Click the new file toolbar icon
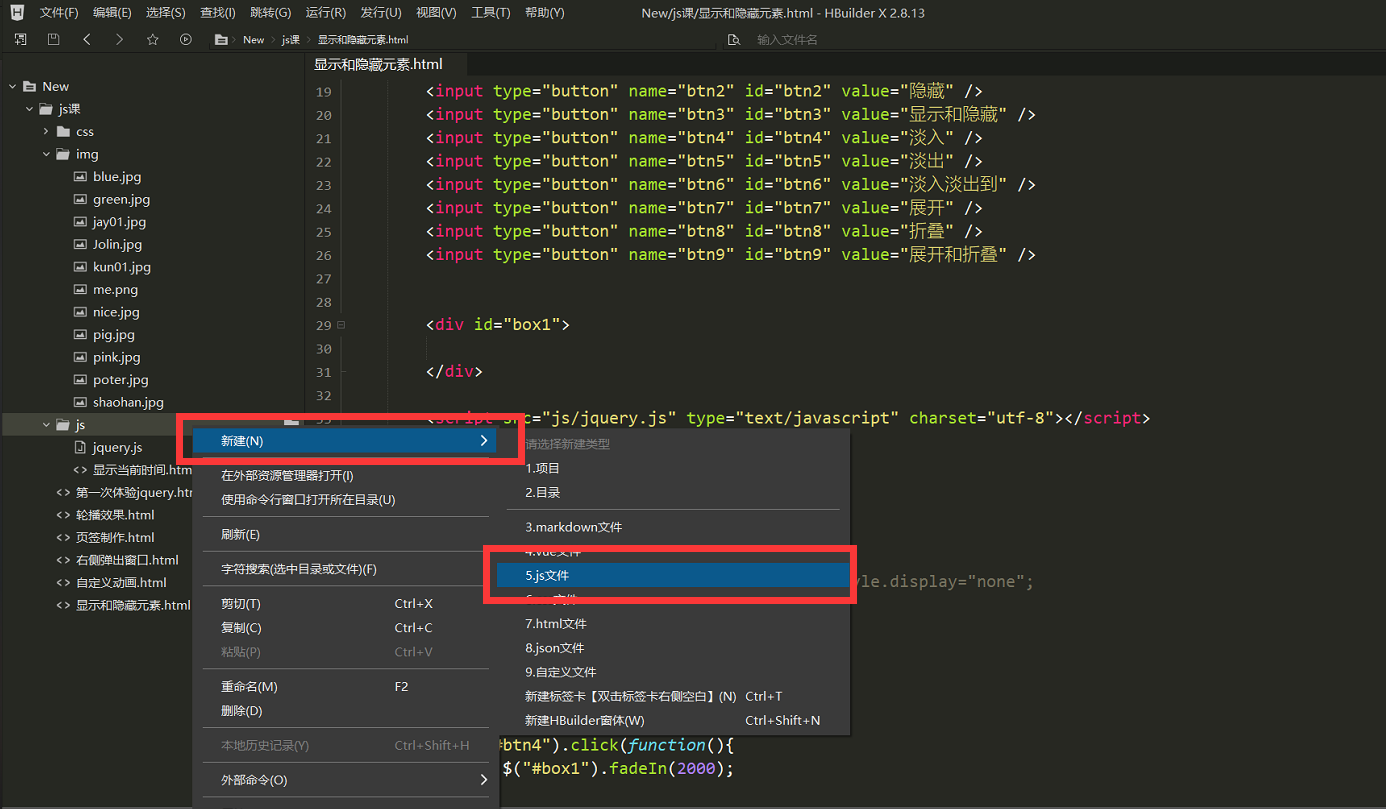Viewport: 1386px width, 809px height. (x=20, y=39)
